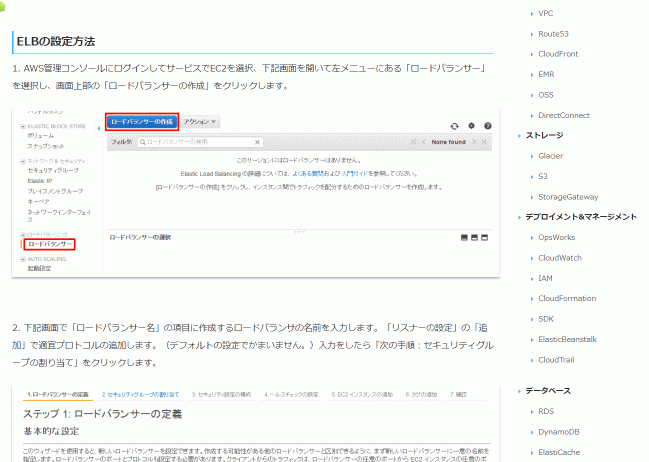Select the last panel layout icon
Image resolution: width=649 pixels, height=462 pixels.
pyautogui.click(x=484, y=238)
